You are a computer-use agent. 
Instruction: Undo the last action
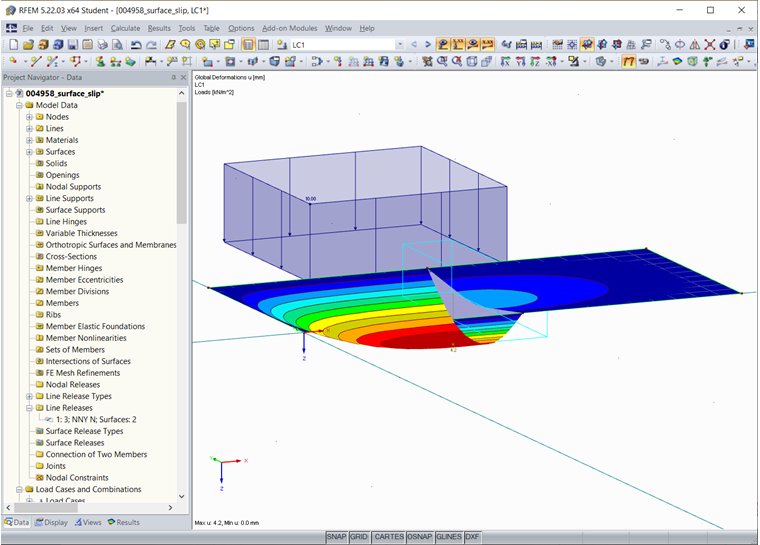pos(136,45)
